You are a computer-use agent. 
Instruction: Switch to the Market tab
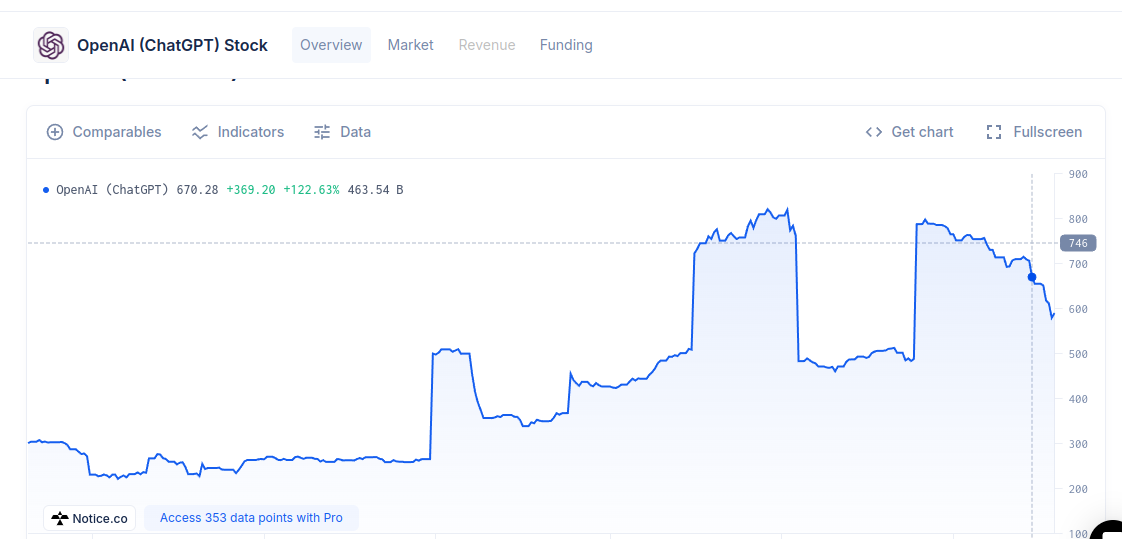(x=411, y=45)
